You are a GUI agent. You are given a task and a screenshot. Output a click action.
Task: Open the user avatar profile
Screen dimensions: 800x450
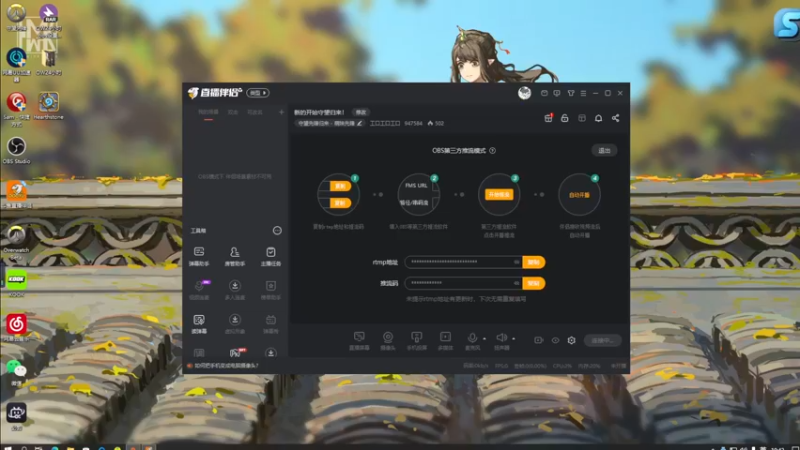524,93
